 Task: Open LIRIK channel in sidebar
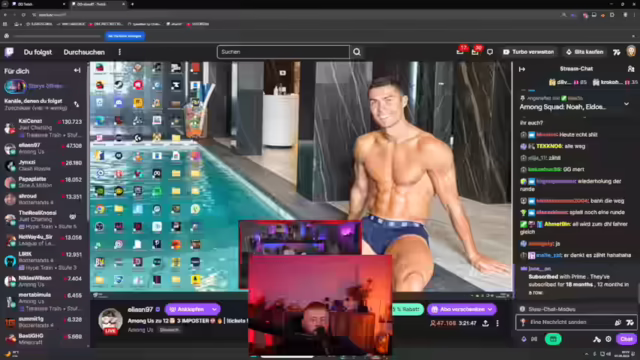pyautogui.click(x=43, y=260)
